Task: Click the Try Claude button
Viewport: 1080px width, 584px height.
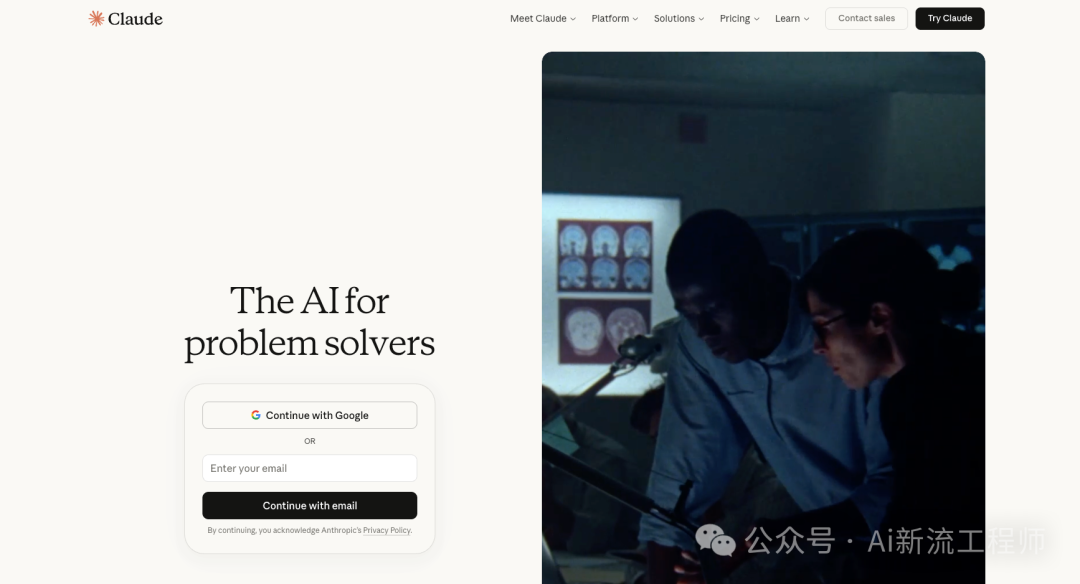Action: pos(950,19)
